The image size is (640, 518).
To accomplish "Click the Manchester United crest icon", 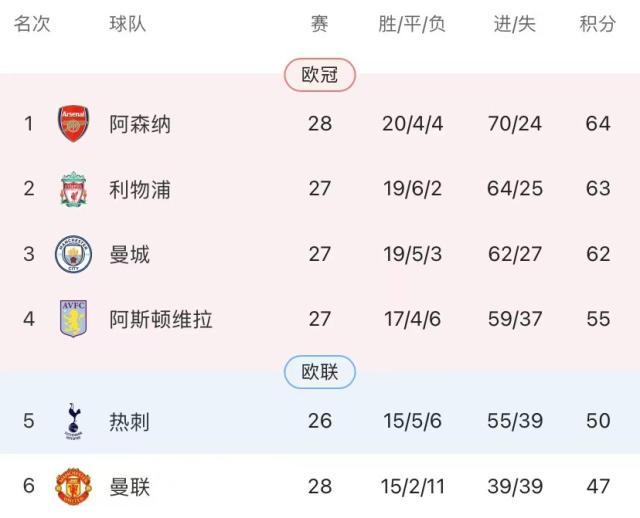I will 73,487.
